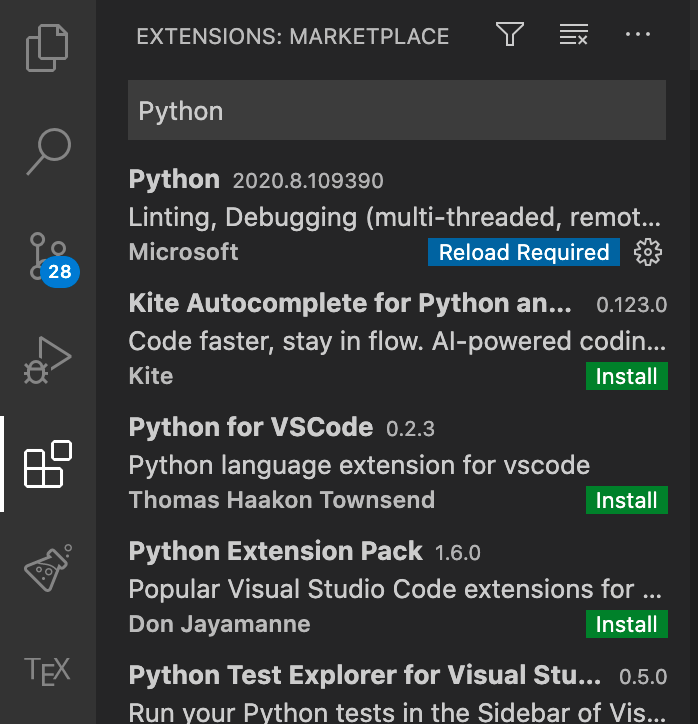Open the Run and Debug view
The image size is (698, 724).
pos(48,360)
